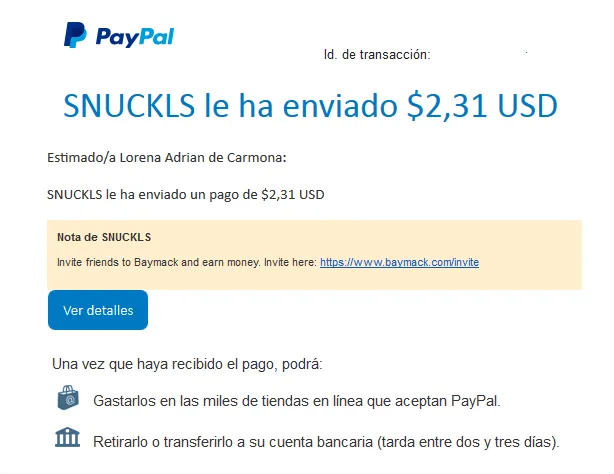Click the 'Gastarlos en las miles de tiendas' line
Screen dimensions: 614x474
(x=297, y=401)
